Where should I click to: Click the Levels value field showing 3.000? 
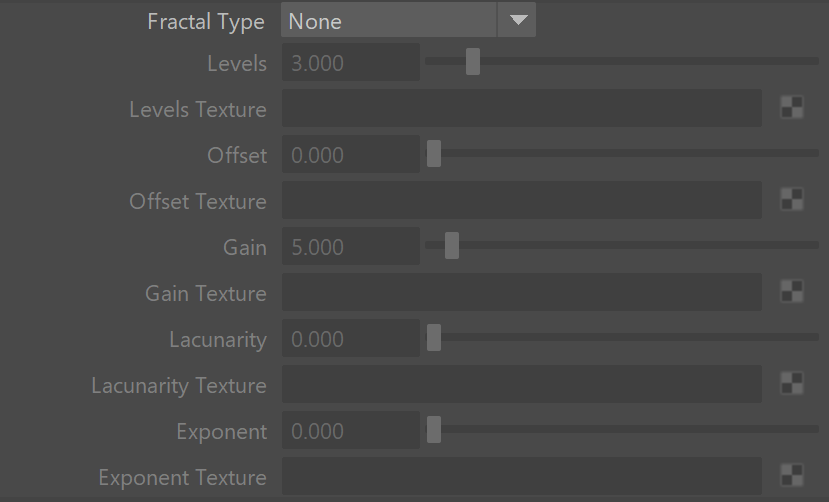pyautogui.click(x=351, y=62)
